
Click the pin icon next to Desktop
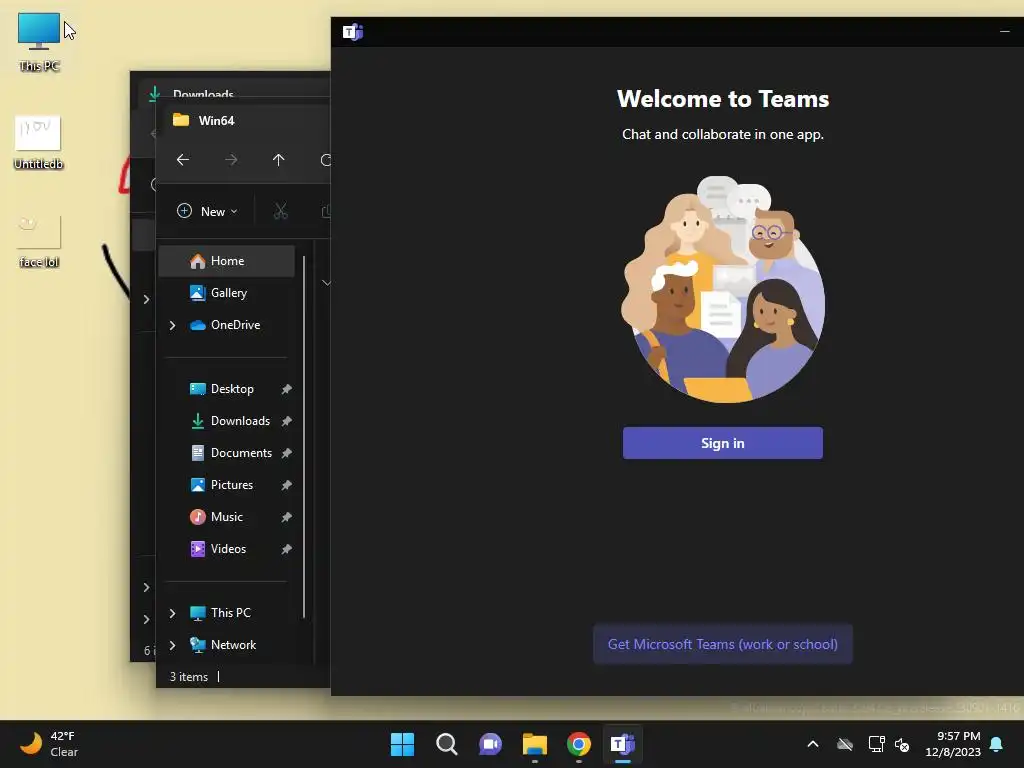[x=286, y=389]
